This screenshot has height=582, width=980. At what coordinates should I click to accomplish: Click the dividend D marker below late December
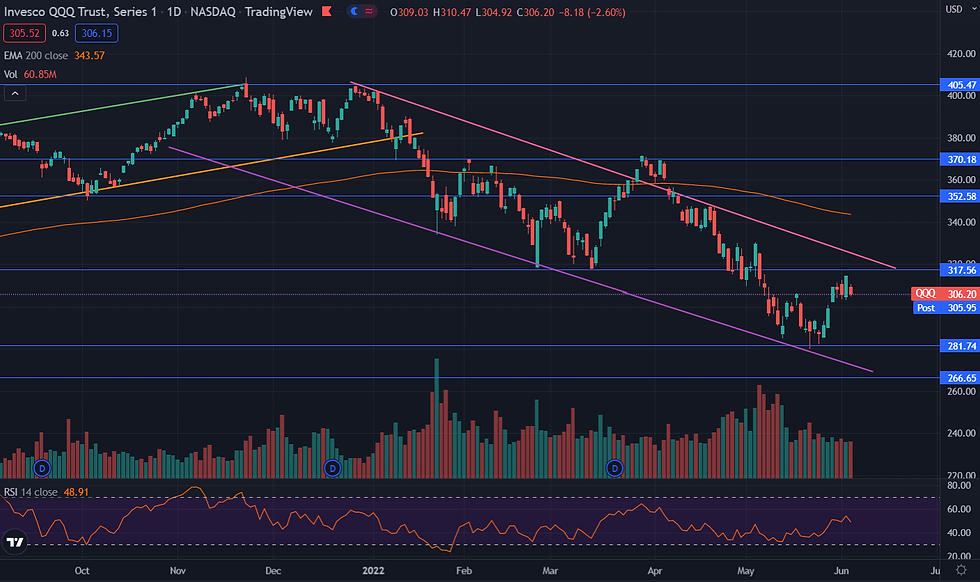(x=332, y=468)
